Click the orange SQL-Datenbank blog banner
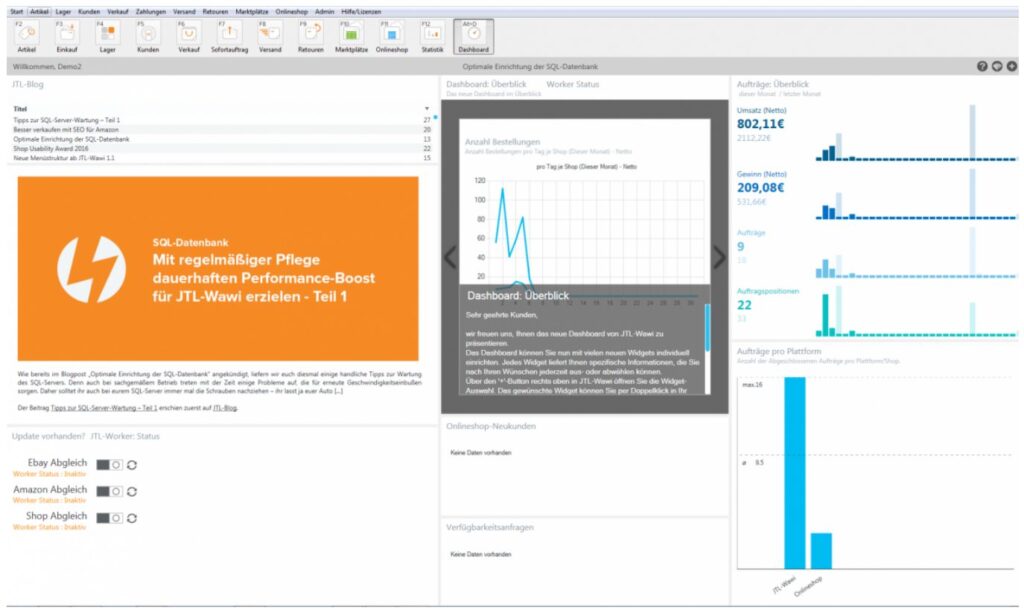 pyautogui.click(x=218, y=269)
